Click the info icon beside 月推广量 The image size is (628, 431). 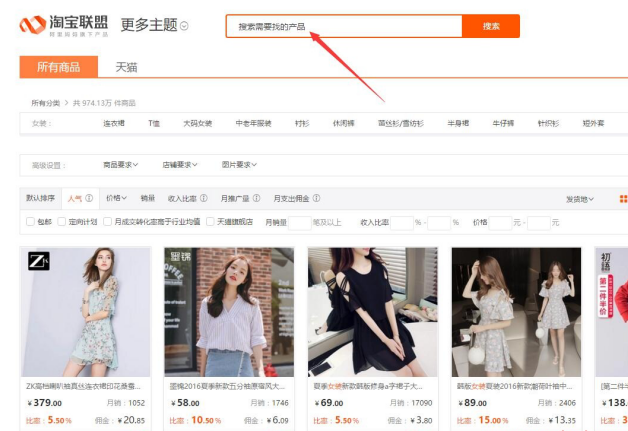(258, 198)
